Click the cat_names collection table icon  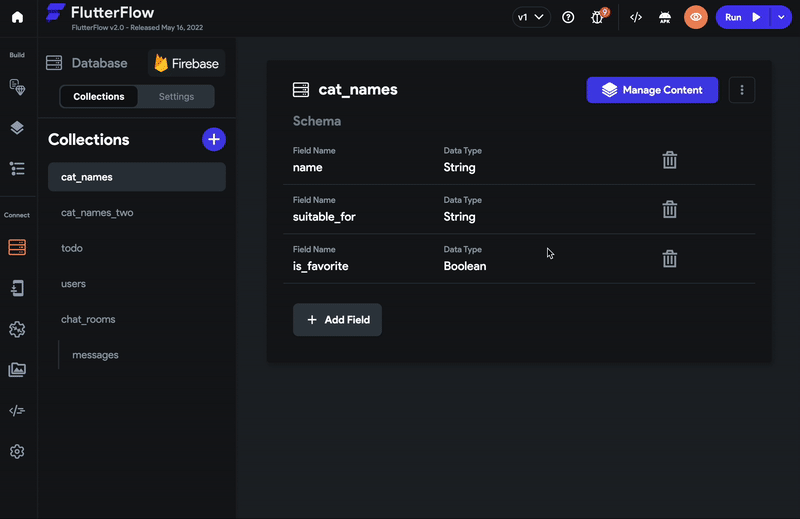coord(301,90)
